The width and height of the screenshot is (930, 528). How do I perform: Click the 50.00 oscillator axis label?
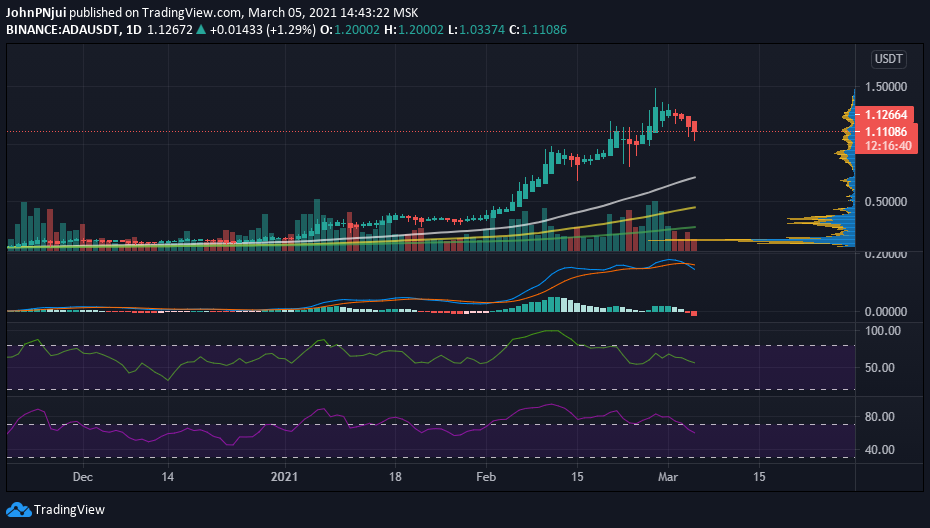pos(880,368)
